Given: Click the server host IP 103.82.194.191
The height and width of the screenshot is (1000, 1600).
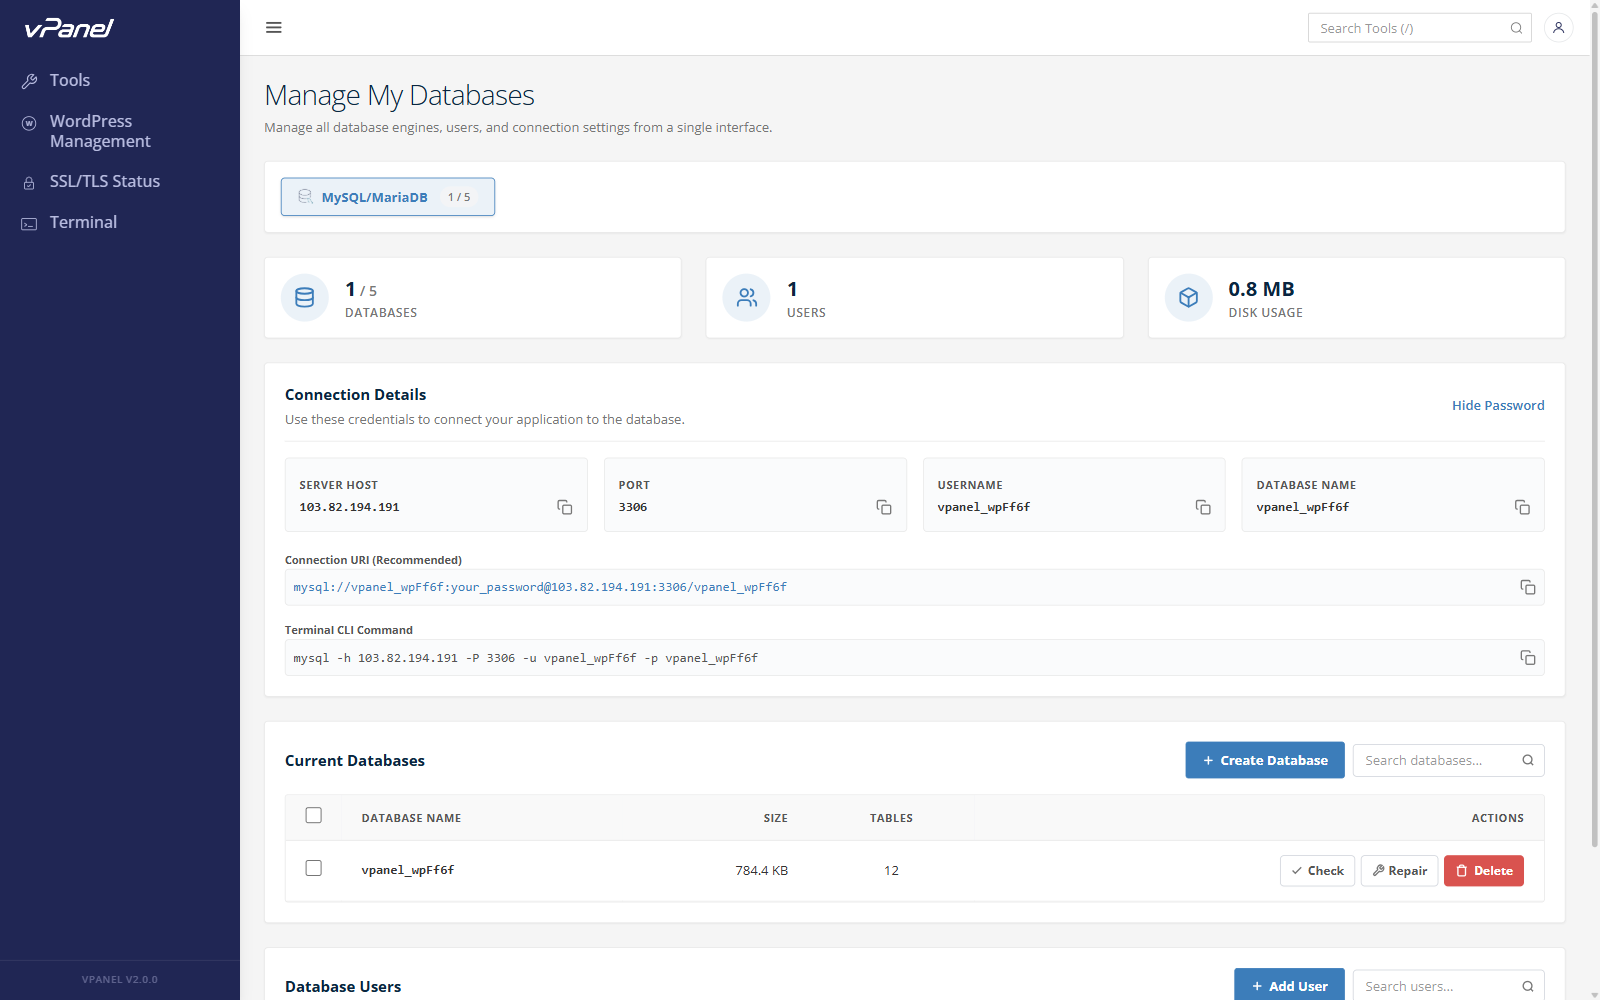Looking at the screenshot, I should (349, 507).
